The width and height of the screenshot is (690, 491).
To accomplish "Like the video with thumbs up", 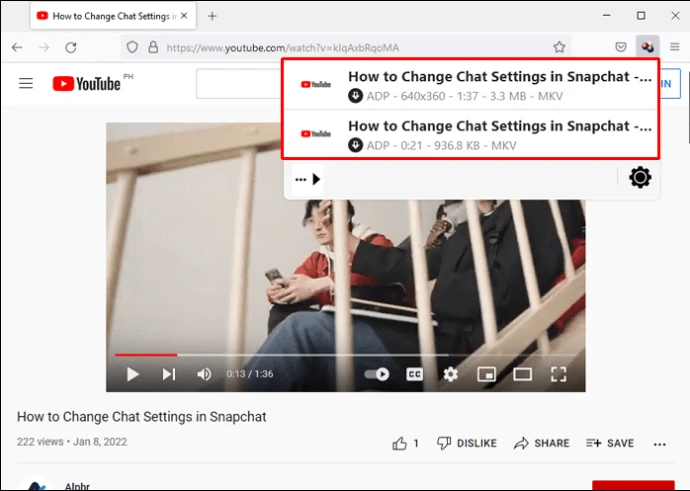I will (399, 443).
